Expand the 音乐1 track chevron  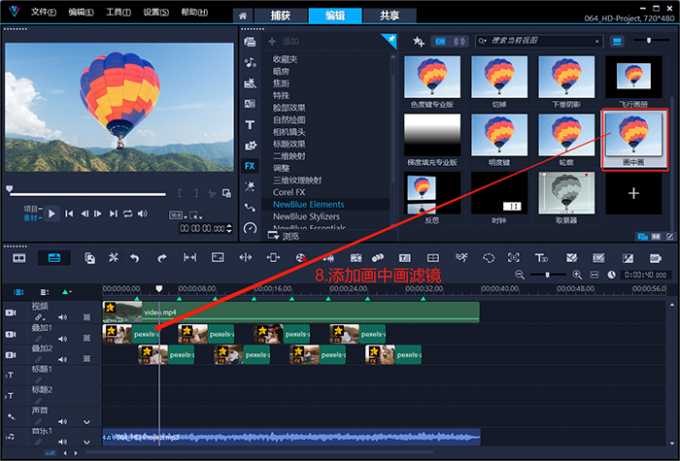(x=87, y=442)
